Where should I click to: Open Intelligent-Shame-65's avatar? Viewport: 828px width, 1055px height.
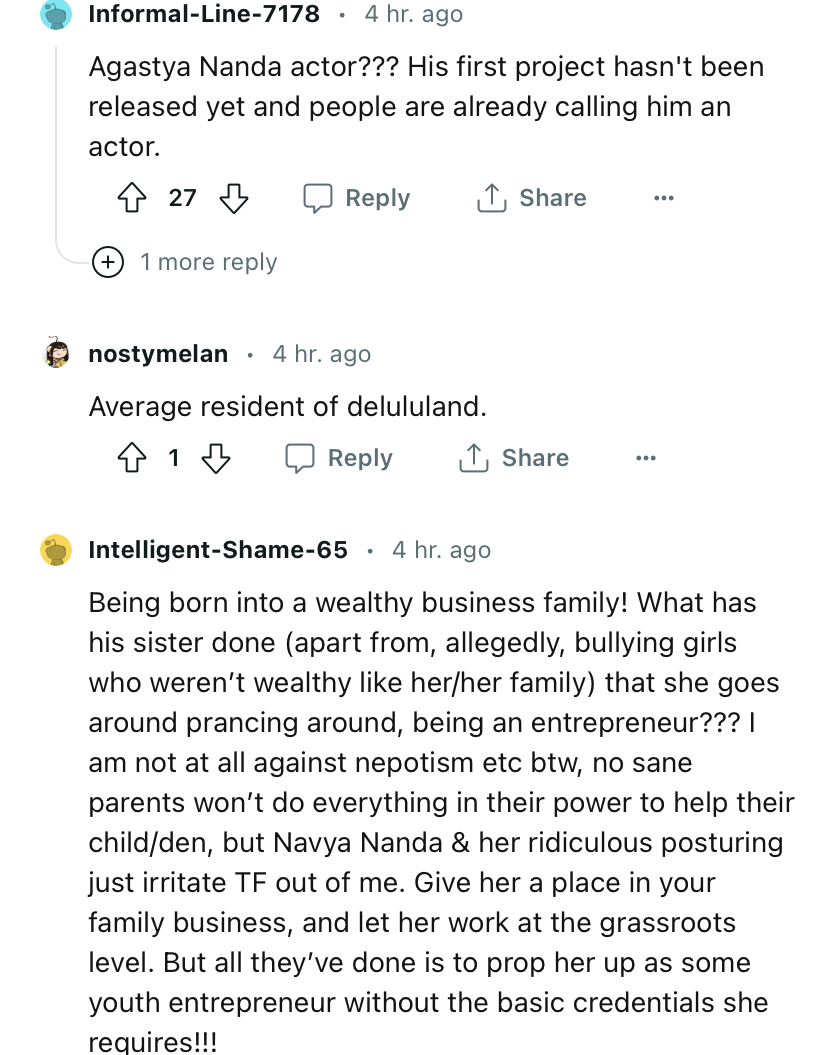tap(57, 550)
